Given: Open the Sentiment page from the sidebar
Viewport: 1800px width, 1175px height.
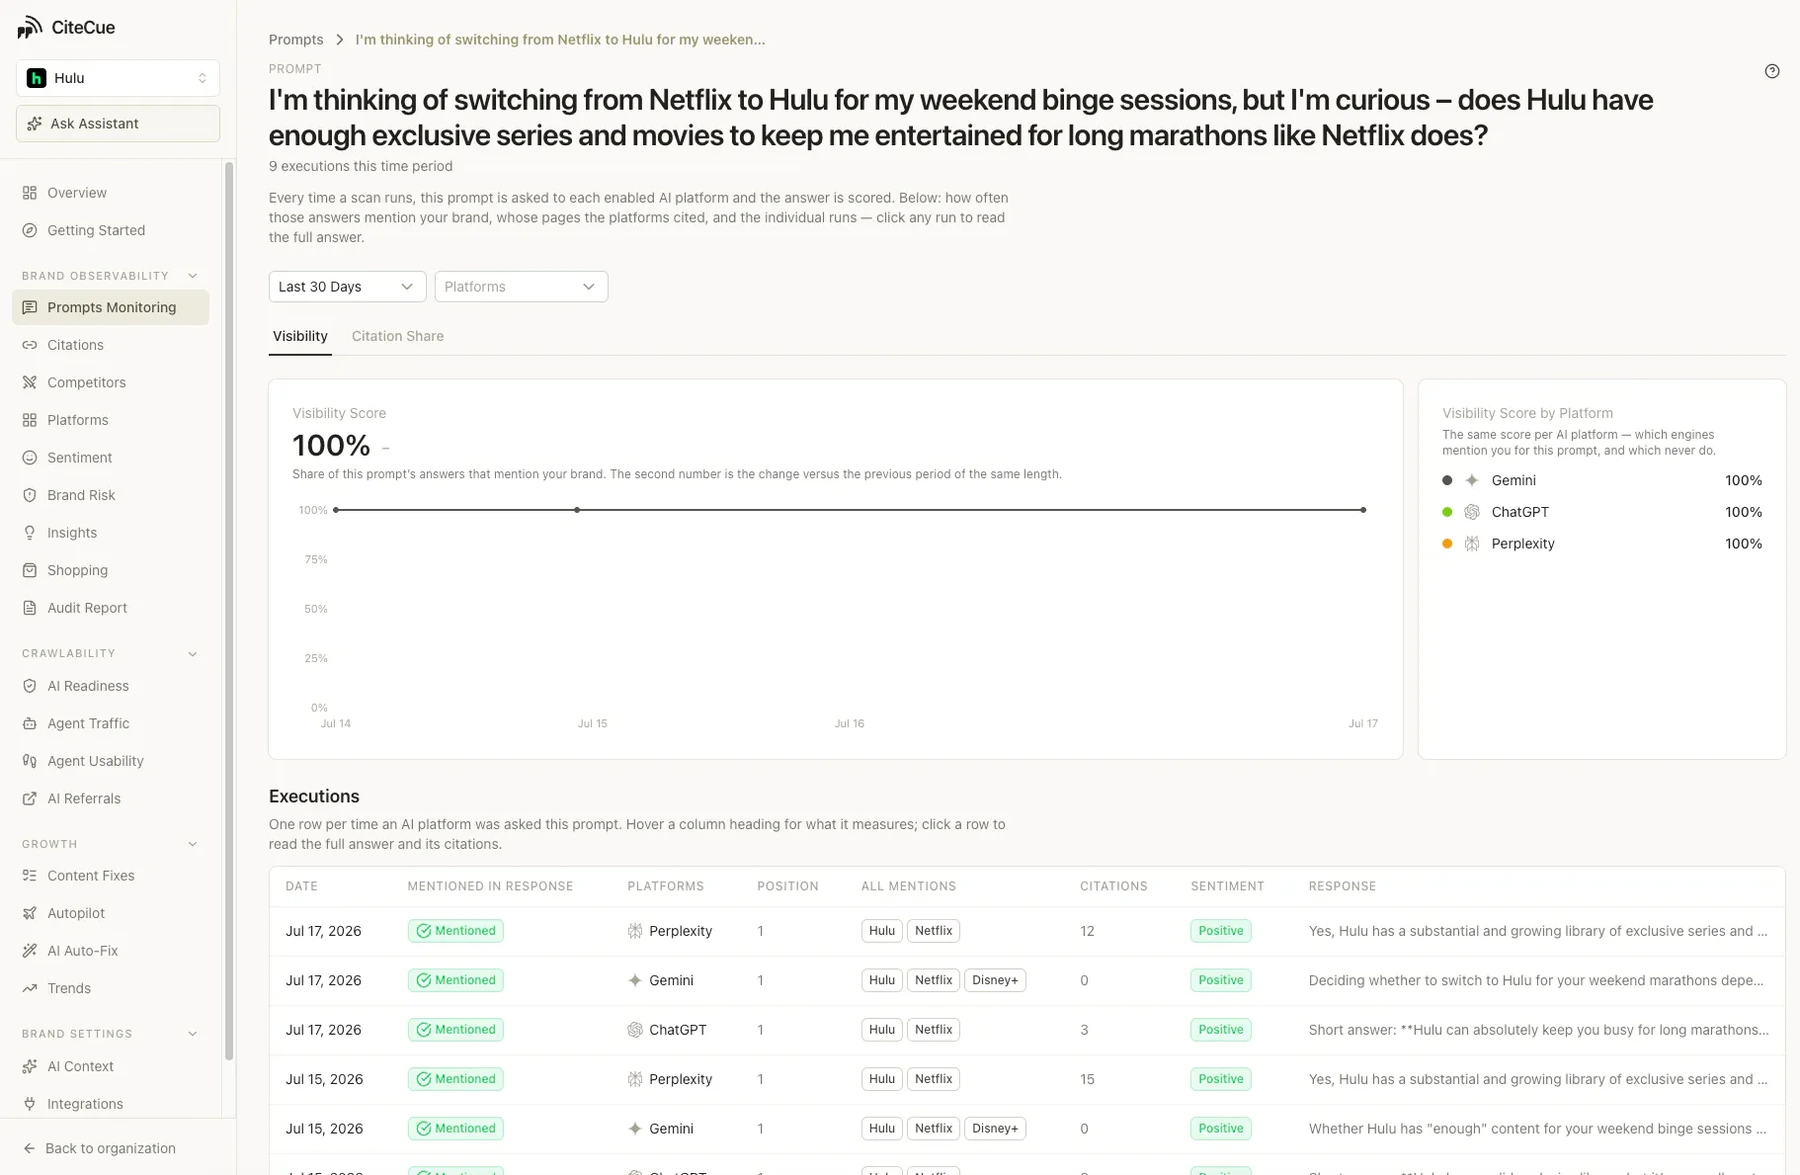Looking at the screenshot, I should [x=111, y=457].
